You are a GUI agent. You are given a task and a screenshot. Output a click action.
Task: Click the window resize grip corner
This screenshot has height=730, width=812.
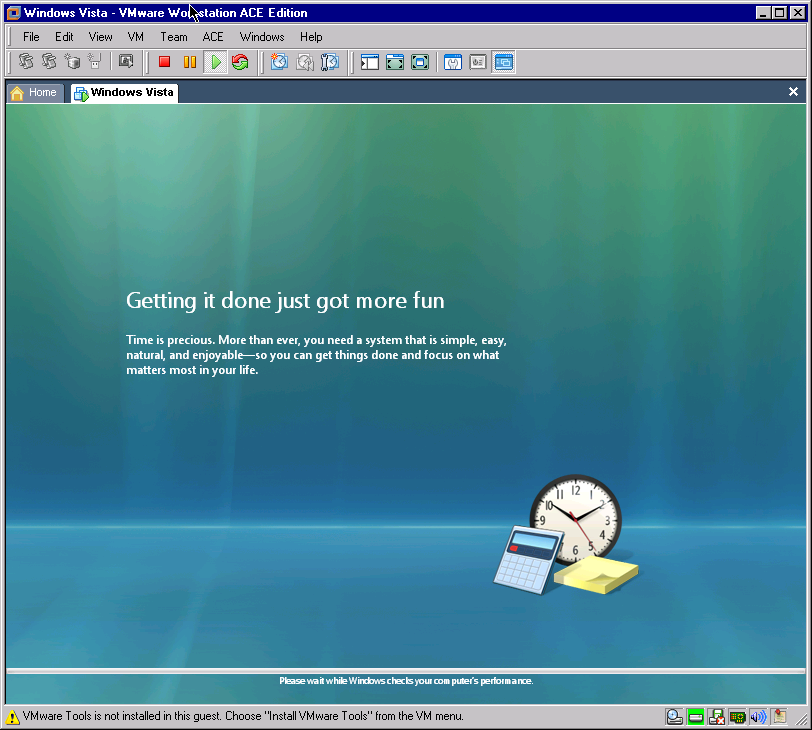[802, 720]
